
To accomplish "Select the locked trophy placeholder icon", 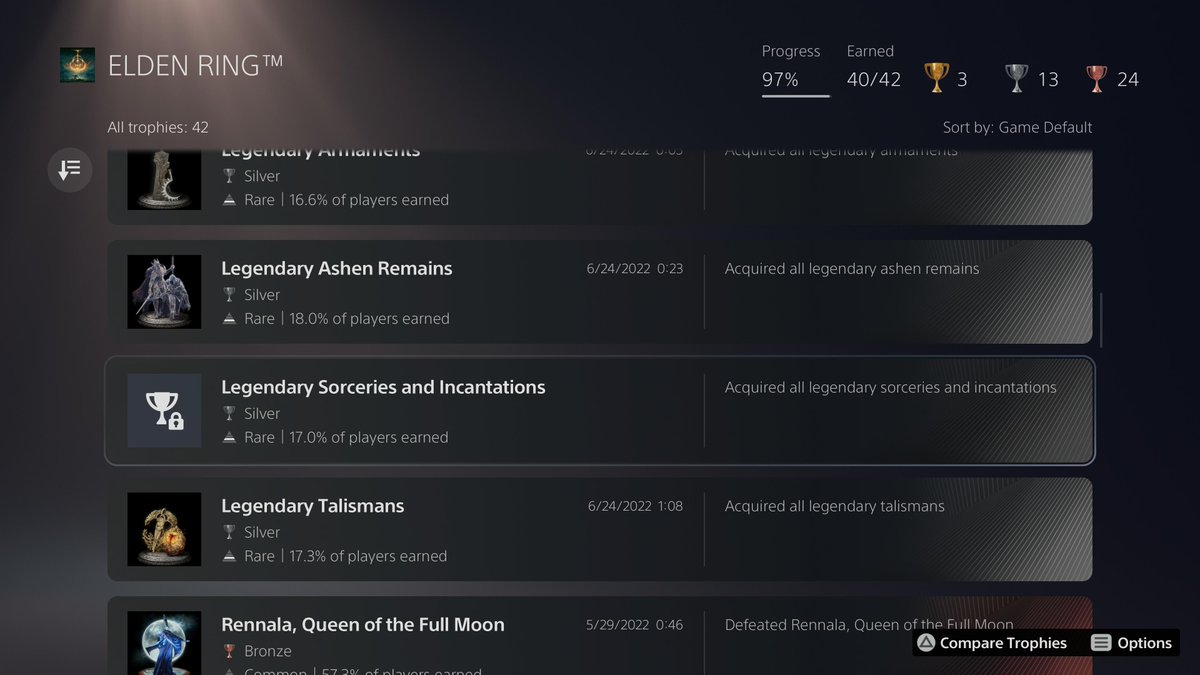I will click(164, 411).
